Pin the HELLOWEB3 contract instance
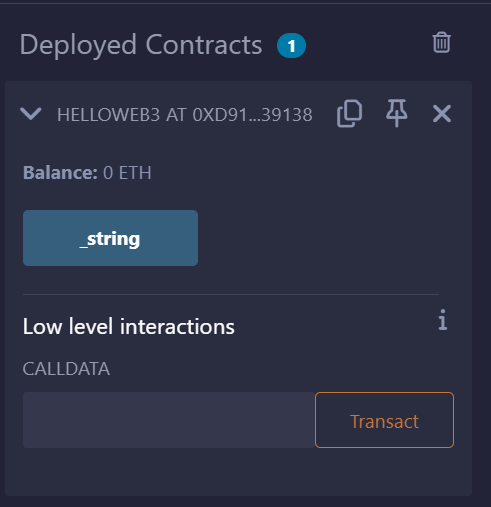 (396, 113)
